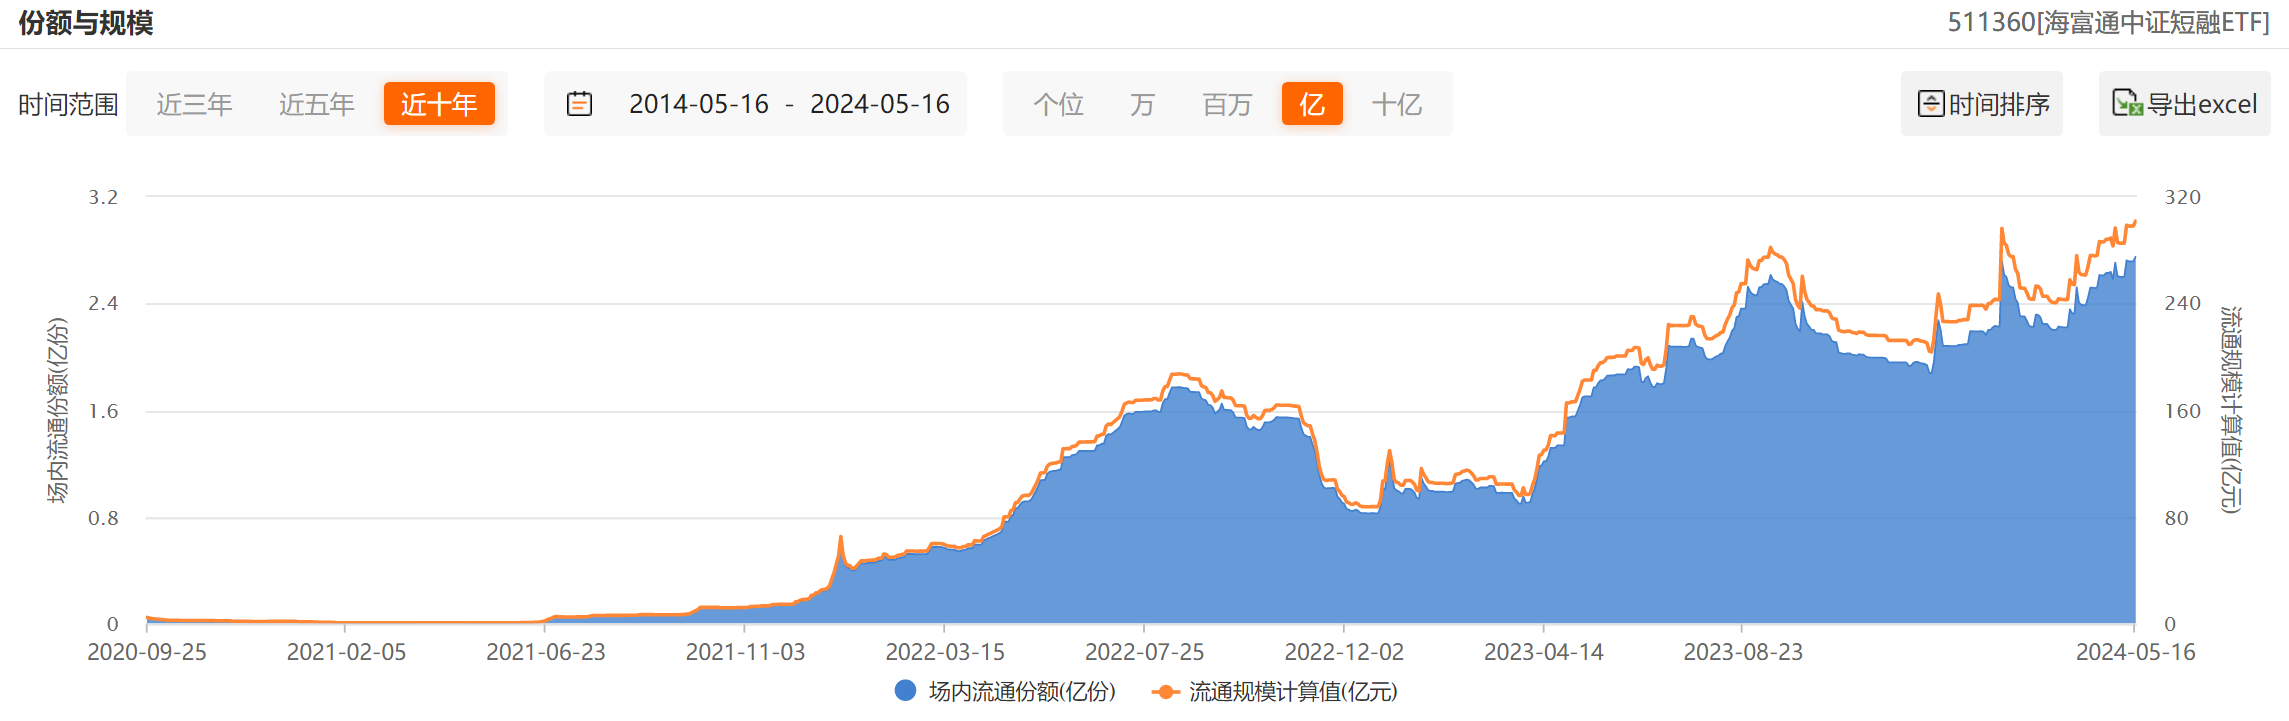Switch unit to 亿
Viewport: 2289px width, 721px height.
point(1312,104)
